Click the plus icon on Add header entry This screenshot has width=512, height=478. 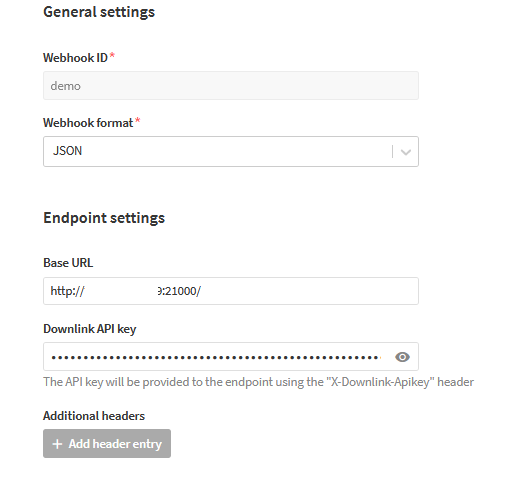pos(57,444)
